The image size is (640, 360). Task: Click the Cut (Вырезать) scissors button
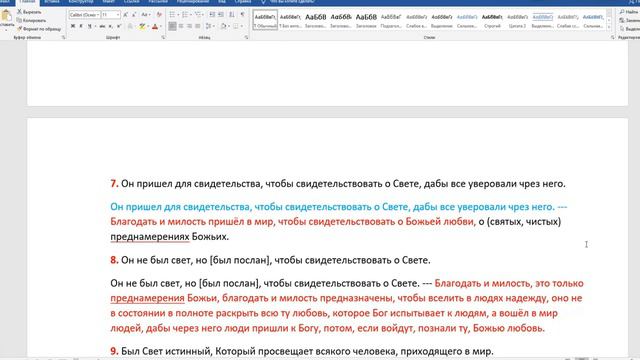pos(29,12)
